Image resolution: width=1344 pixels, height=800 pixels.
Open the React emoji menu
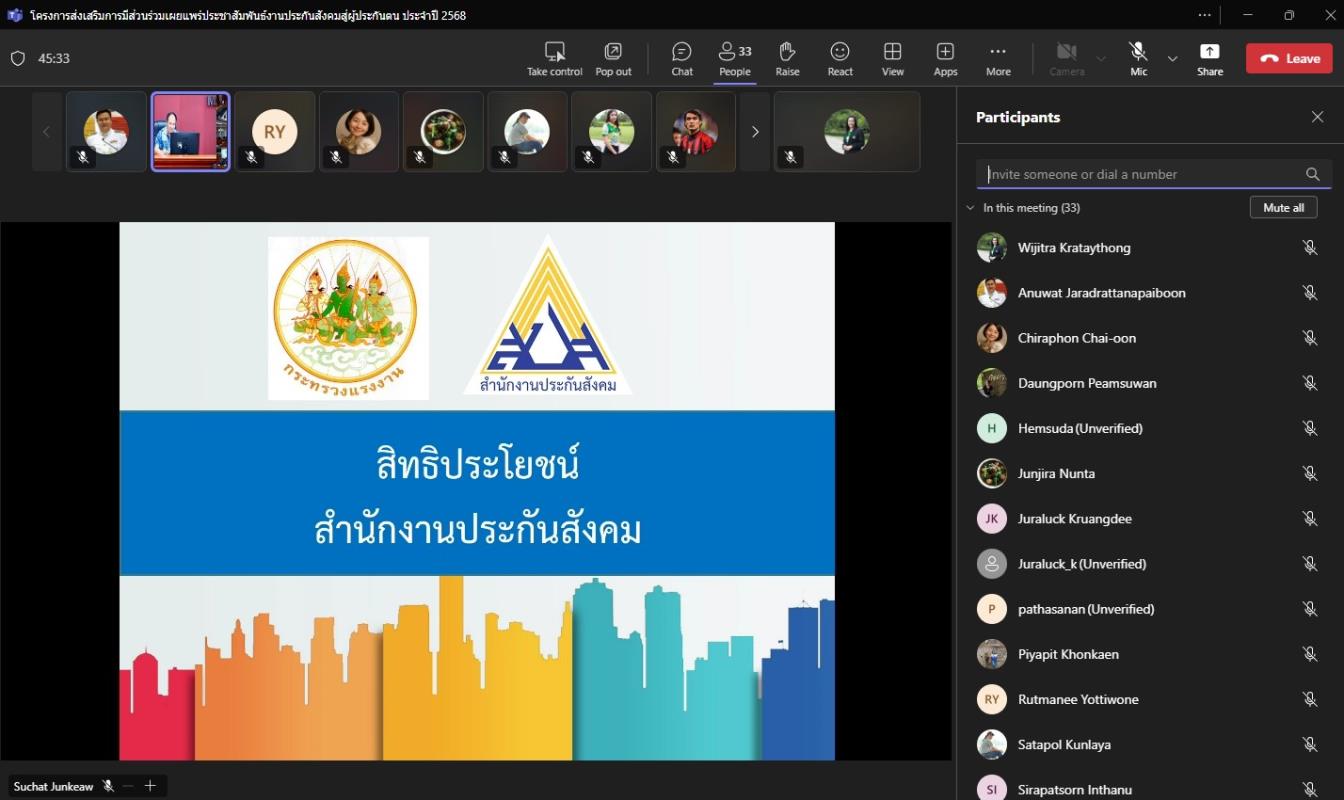click(x=840, y=59)
